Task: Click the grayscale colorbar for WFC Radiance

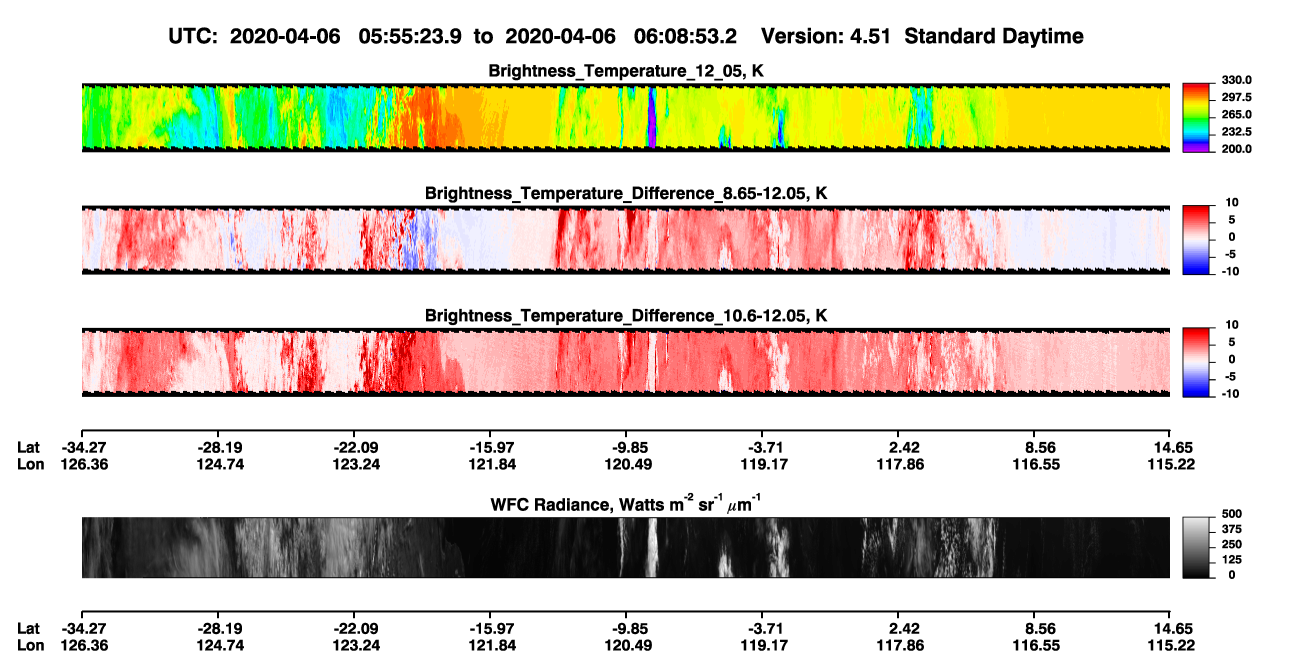Action: pos(1197,546)
